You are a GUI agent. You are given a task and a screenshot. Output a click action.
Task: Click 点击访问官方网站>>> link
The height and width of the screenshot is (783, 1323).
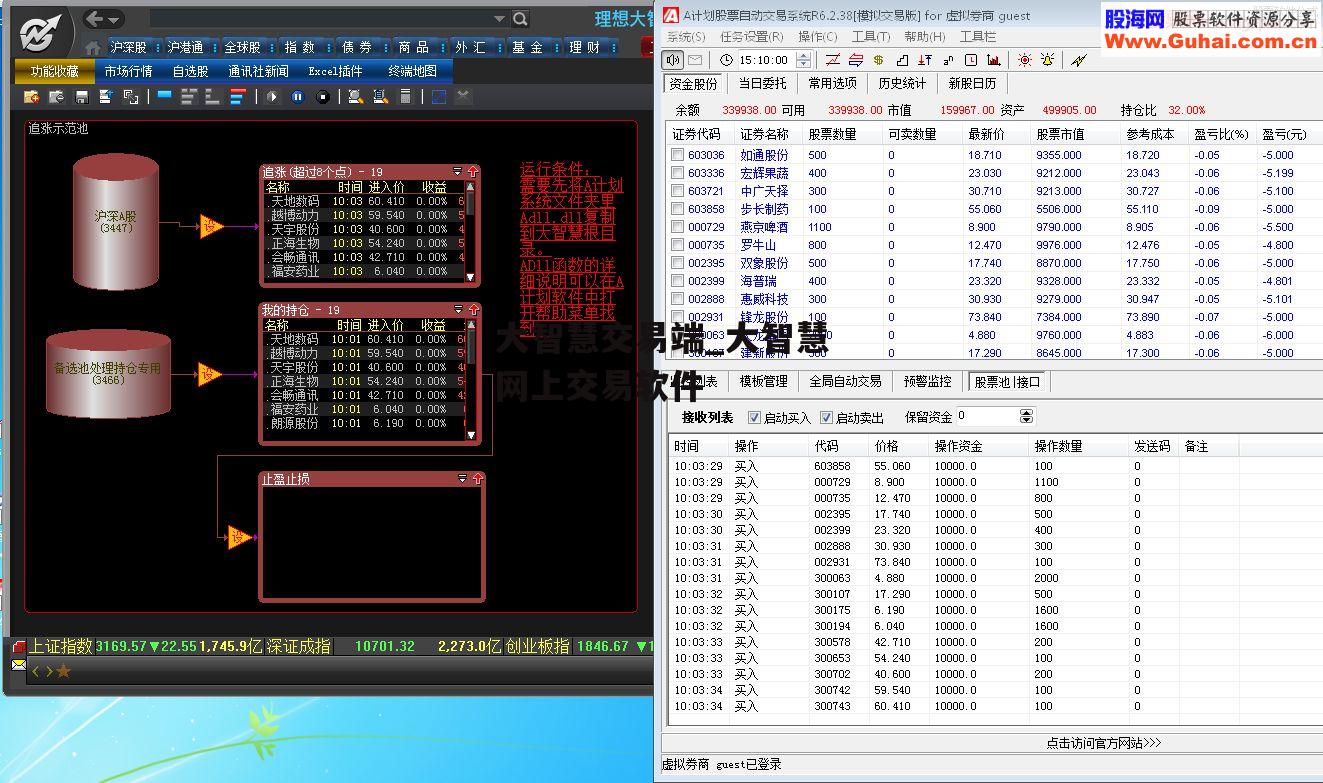pos(1103,743)
